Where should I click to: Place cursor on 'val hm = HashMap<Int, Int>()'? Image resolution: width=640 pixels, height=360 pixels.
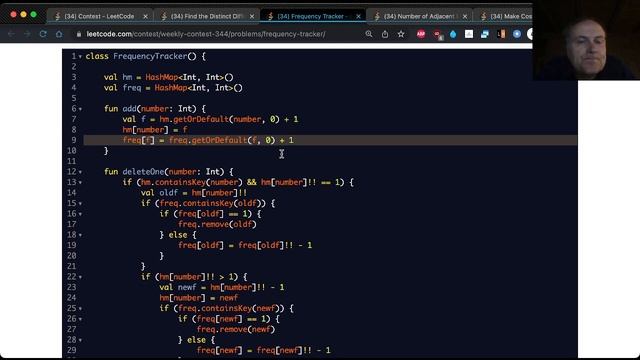[x=169, y=77]
